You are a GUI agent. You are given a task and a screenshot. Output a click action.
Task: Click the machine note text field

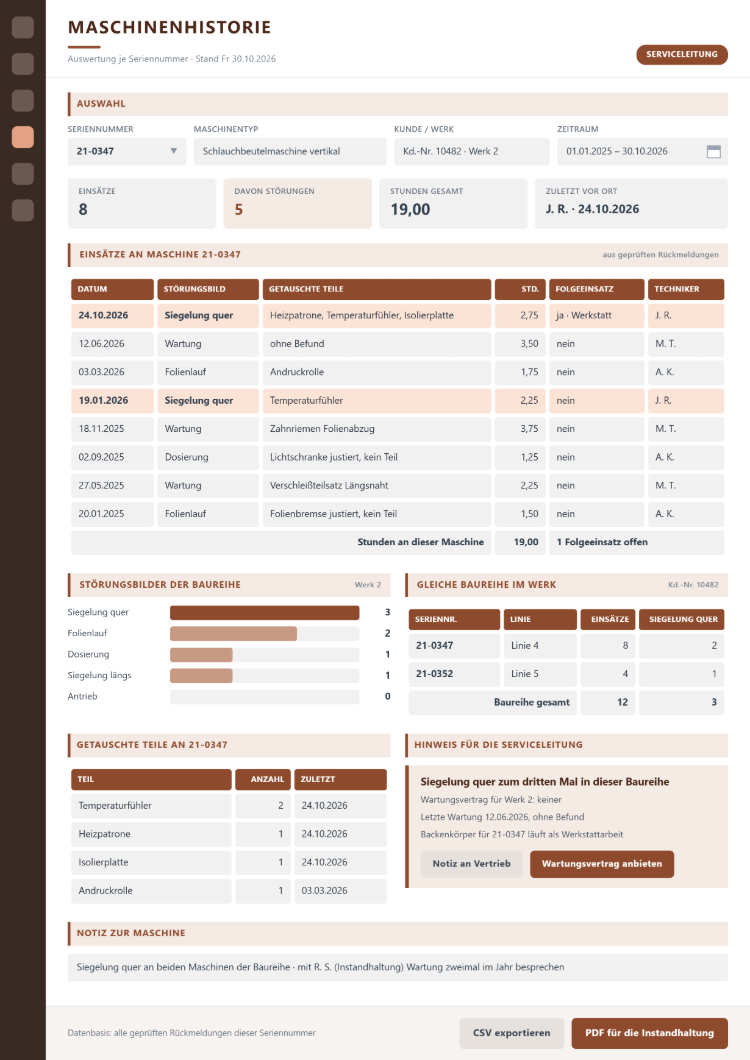click(398, 967)
